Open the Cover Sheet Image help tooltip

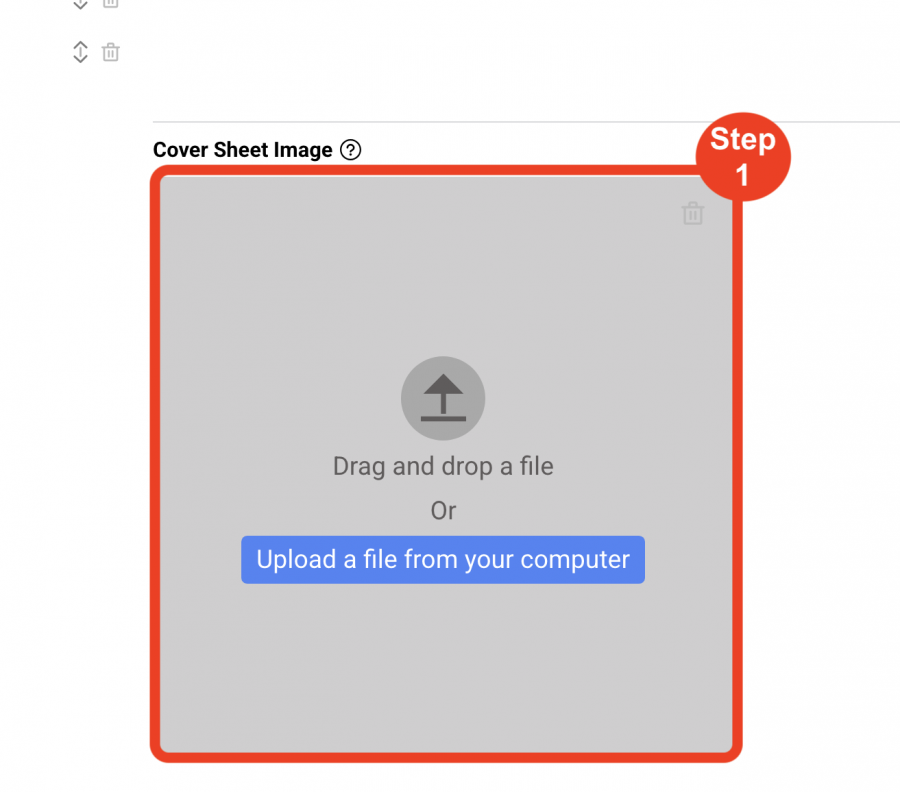351,150
